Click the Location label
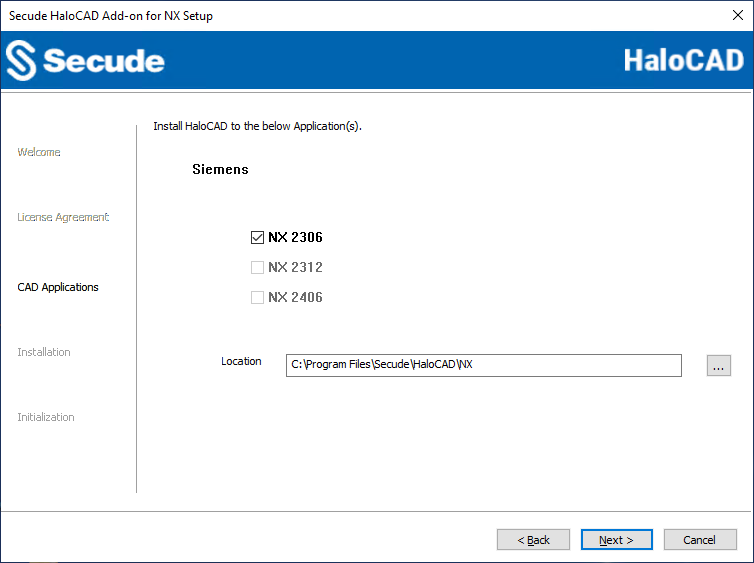This screenshot has width=754, height=563. coord(241,361)
